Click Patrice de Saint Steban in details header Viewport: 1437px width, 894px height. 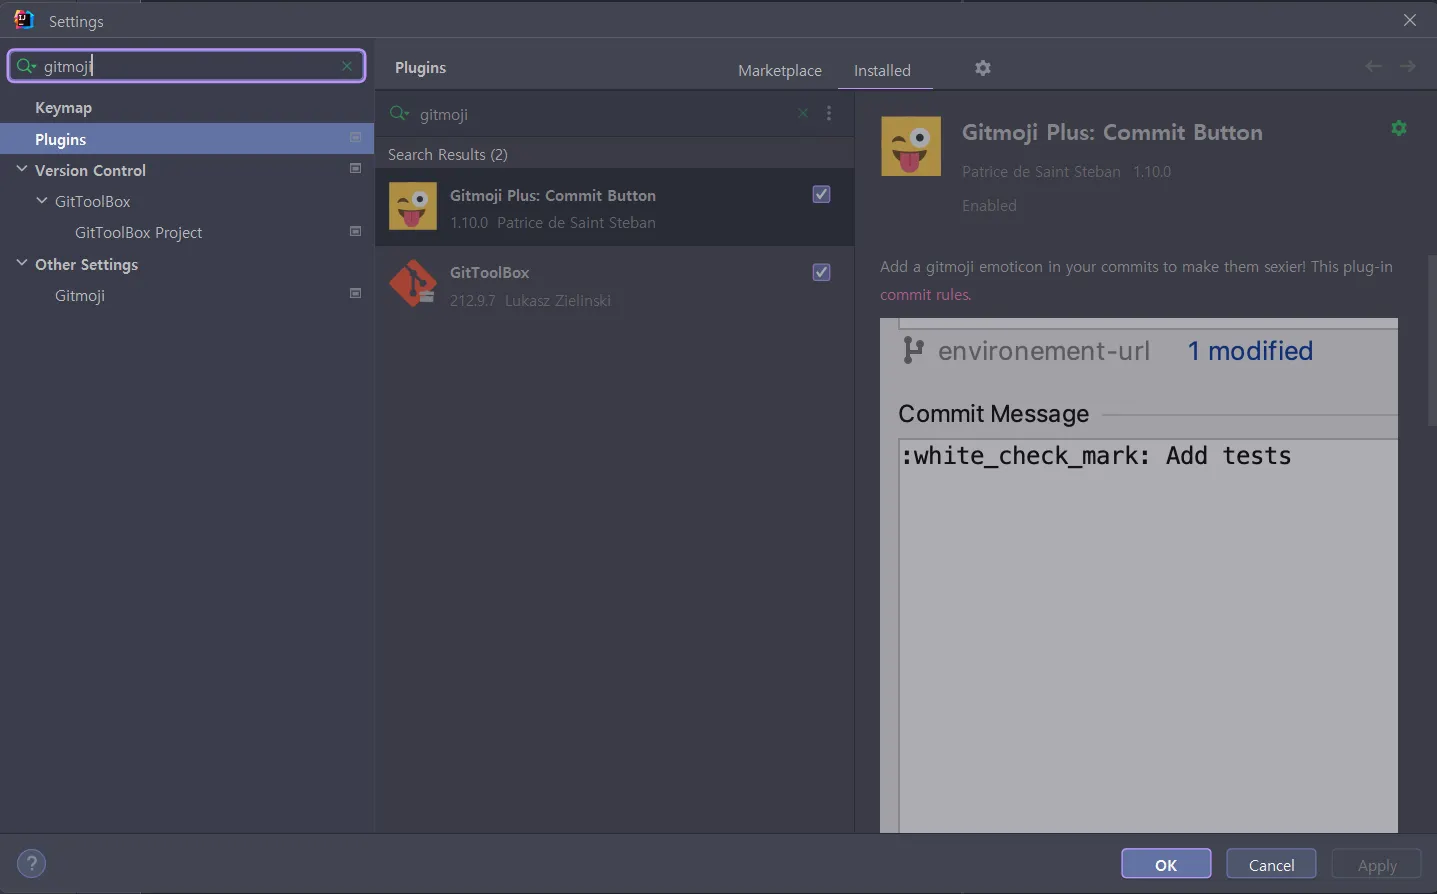(1041, 171)
